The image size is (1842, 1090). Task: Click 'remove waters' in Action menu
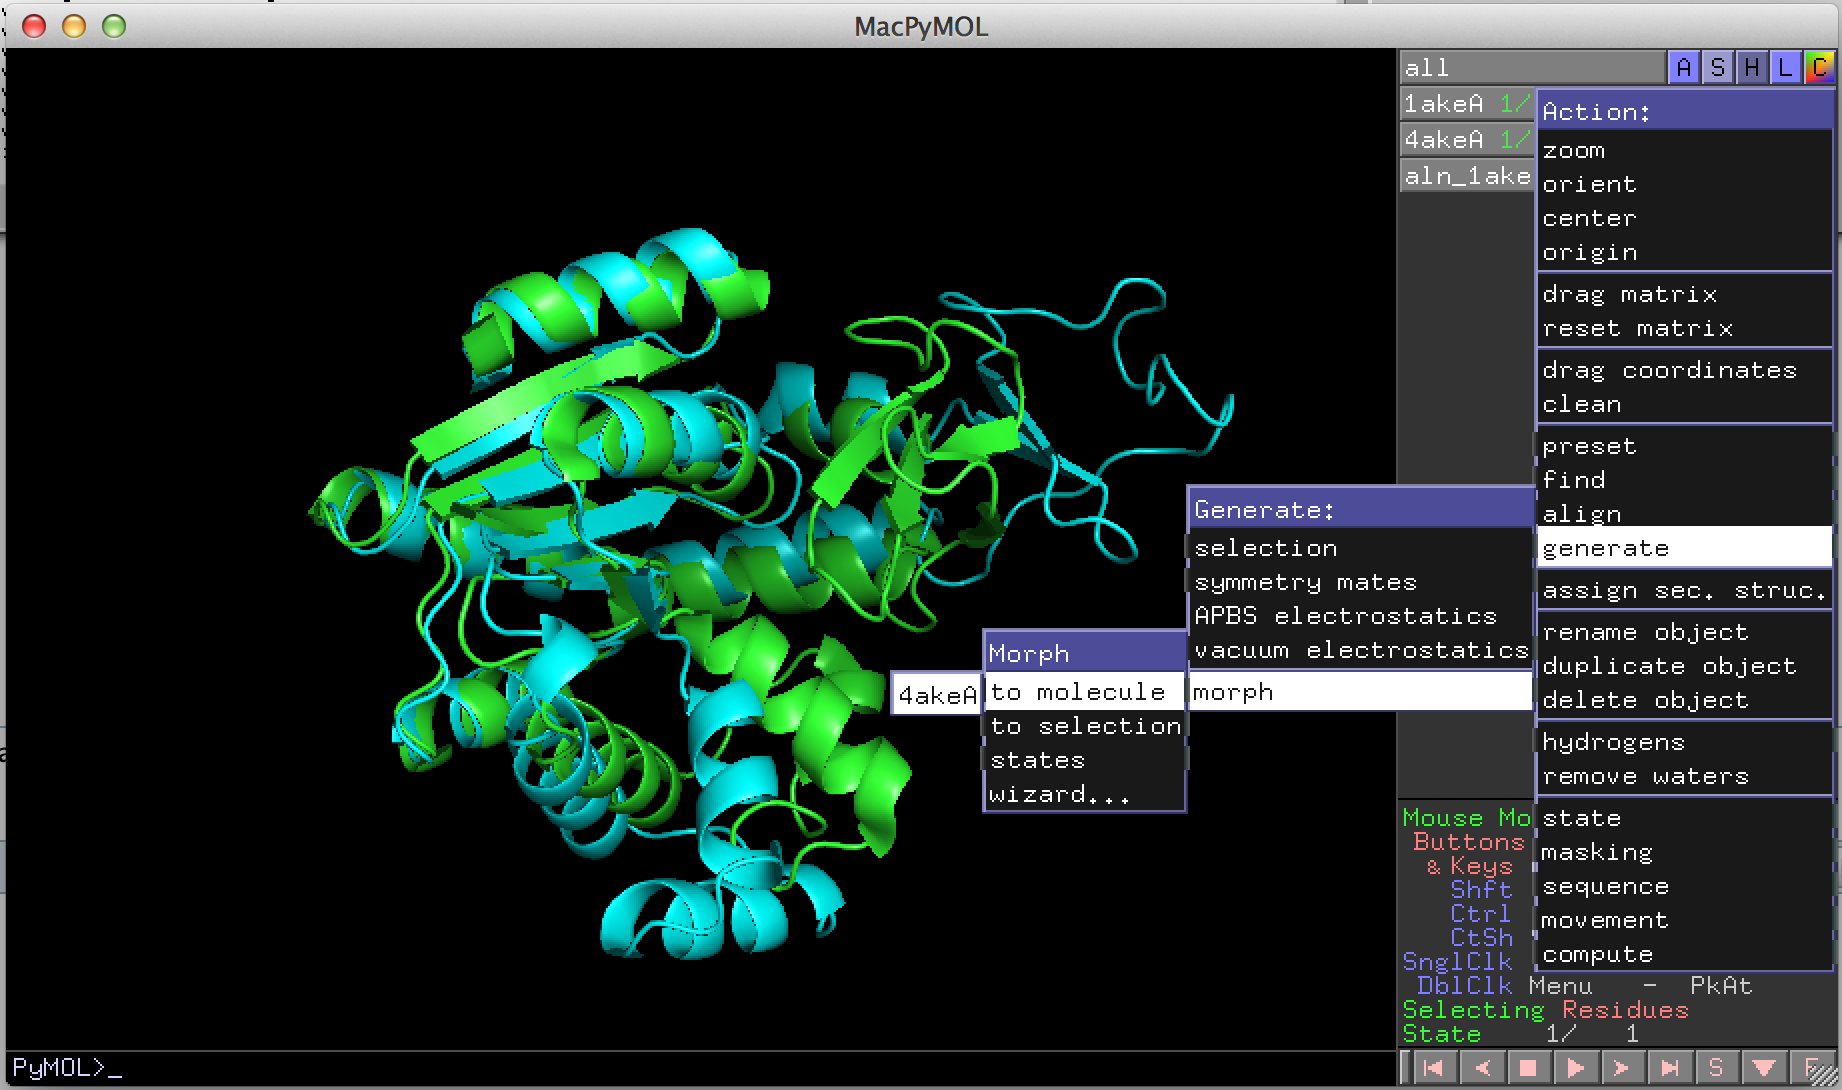tap(1645, 776)
